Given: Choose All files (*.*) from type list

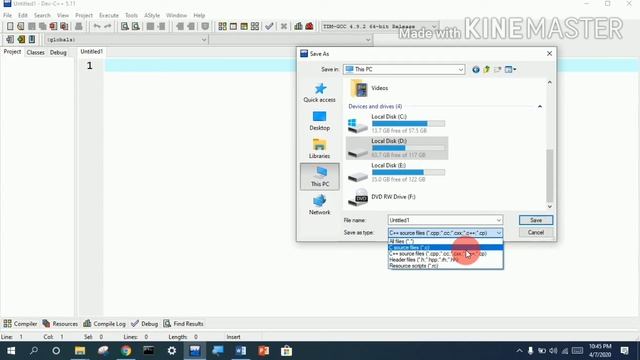Looking at the screenshot, I should pos(446,241).
